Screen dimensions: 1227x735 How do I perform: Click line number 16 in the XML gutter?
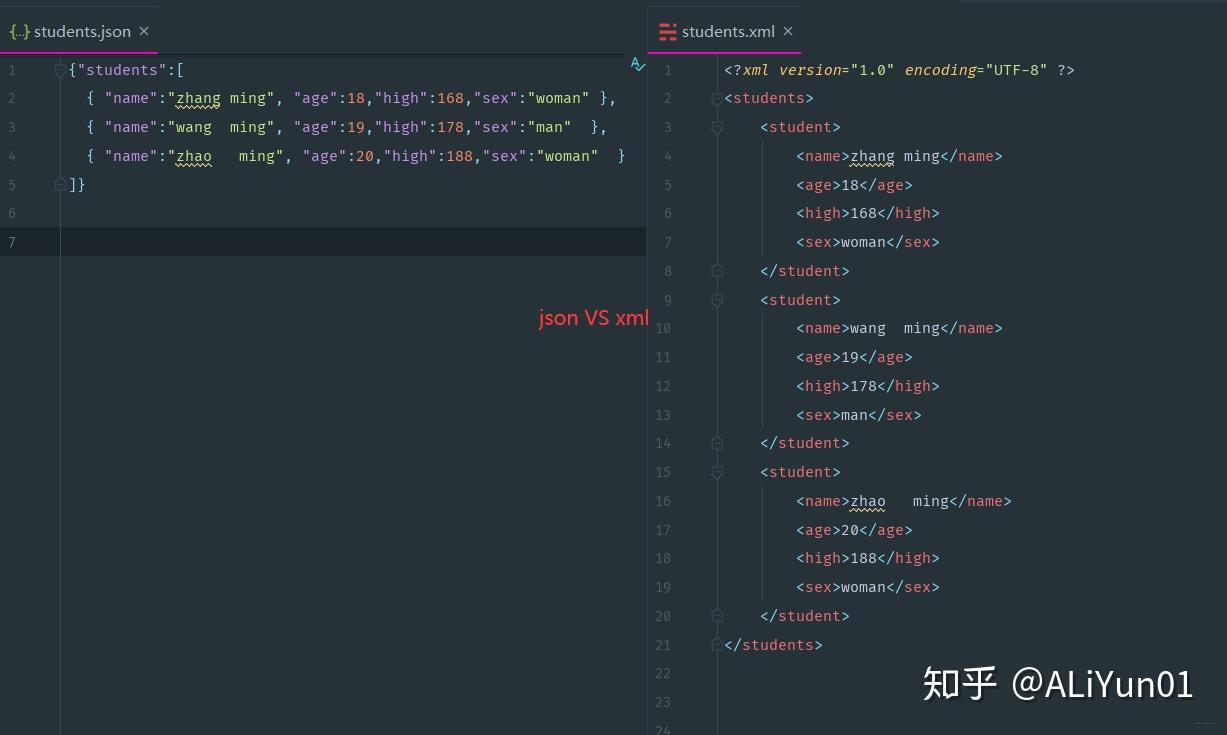(x=663, y=501)
